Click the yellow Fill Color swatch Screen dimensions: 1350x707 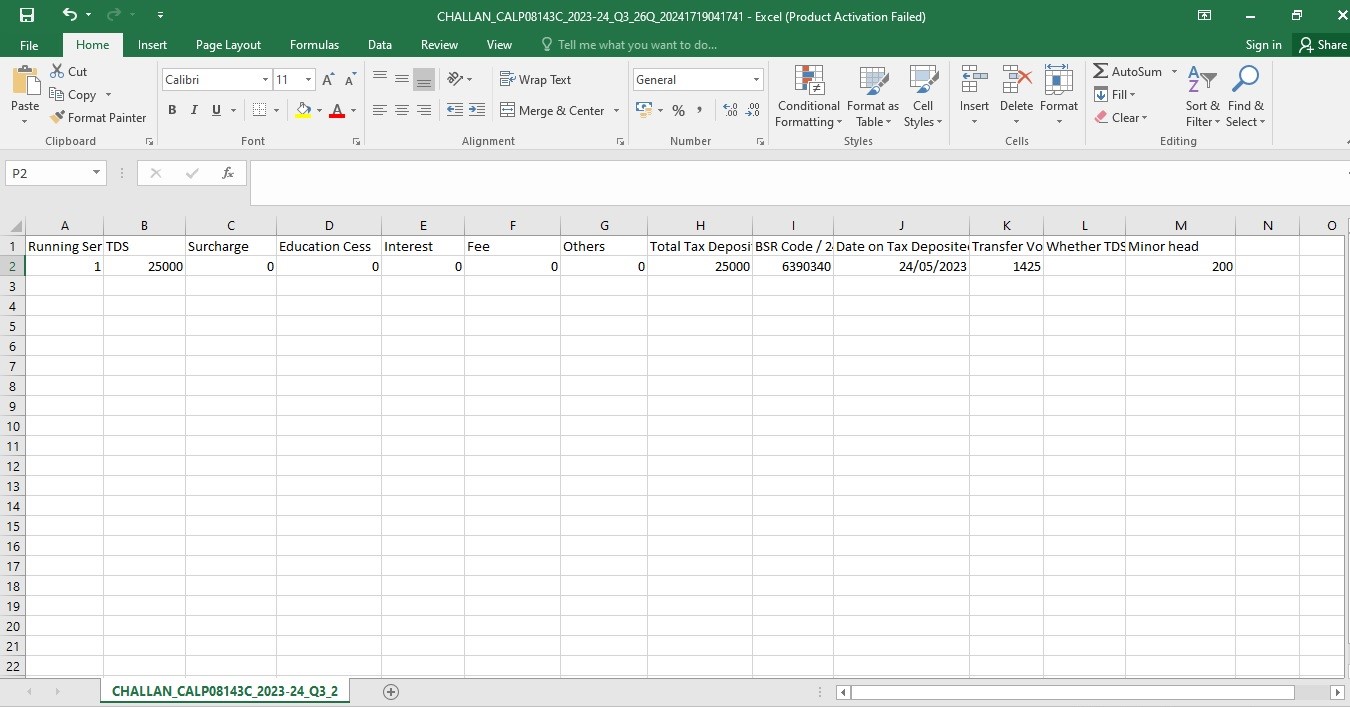[304, 110]
